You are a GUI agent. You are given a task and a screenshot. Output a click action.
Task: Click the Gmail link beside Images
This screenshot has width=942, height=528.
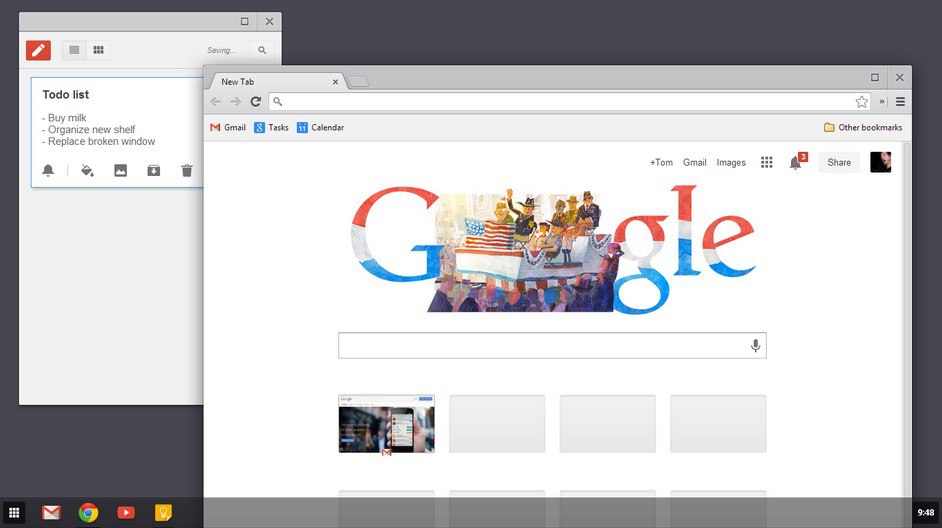pyautogui.click(x=694, y=162)
